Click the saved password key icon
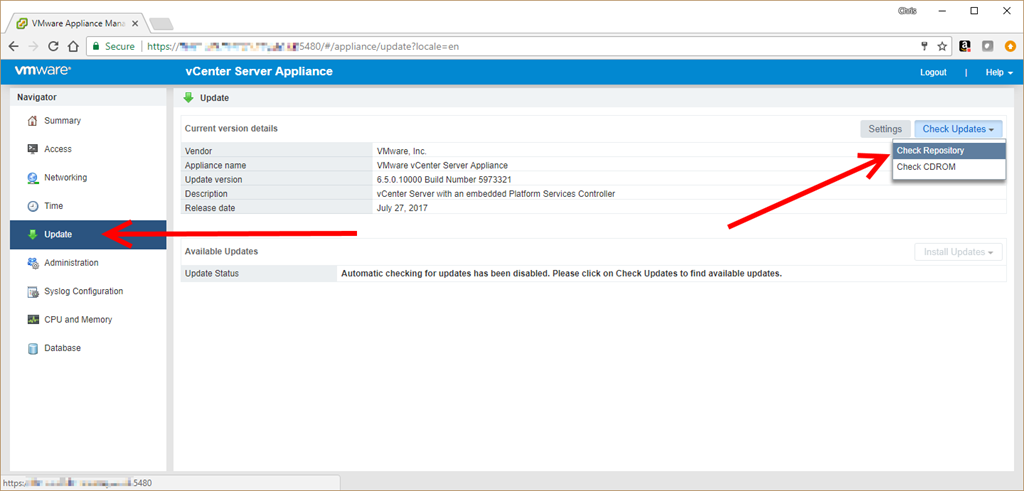1024x491 pixels. (x=924, y=46)
